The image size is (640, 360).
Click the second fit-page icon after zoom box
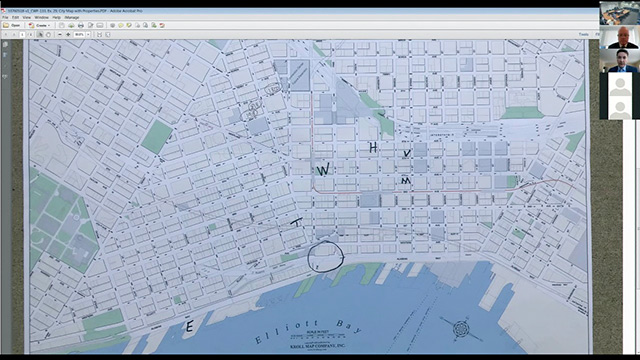point(108,35)
